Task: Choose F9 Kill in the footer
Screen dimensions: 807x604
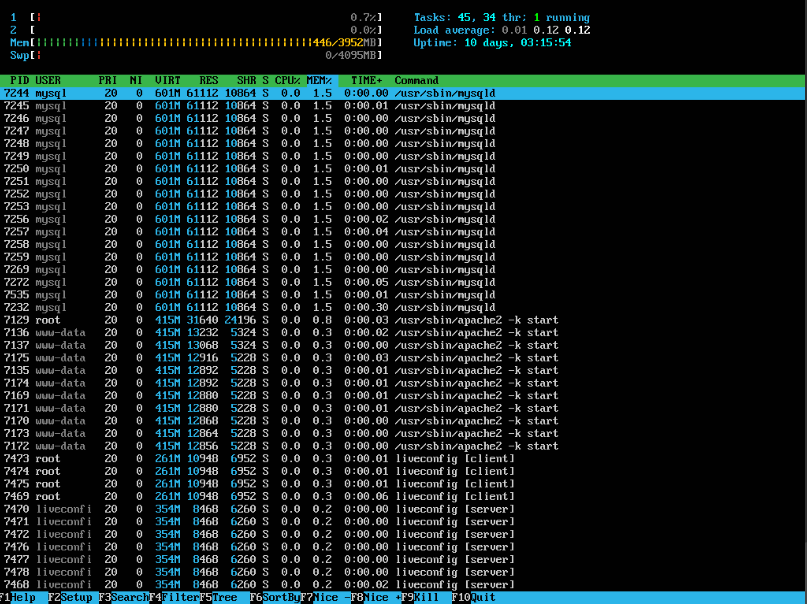Action: [420, 597]
